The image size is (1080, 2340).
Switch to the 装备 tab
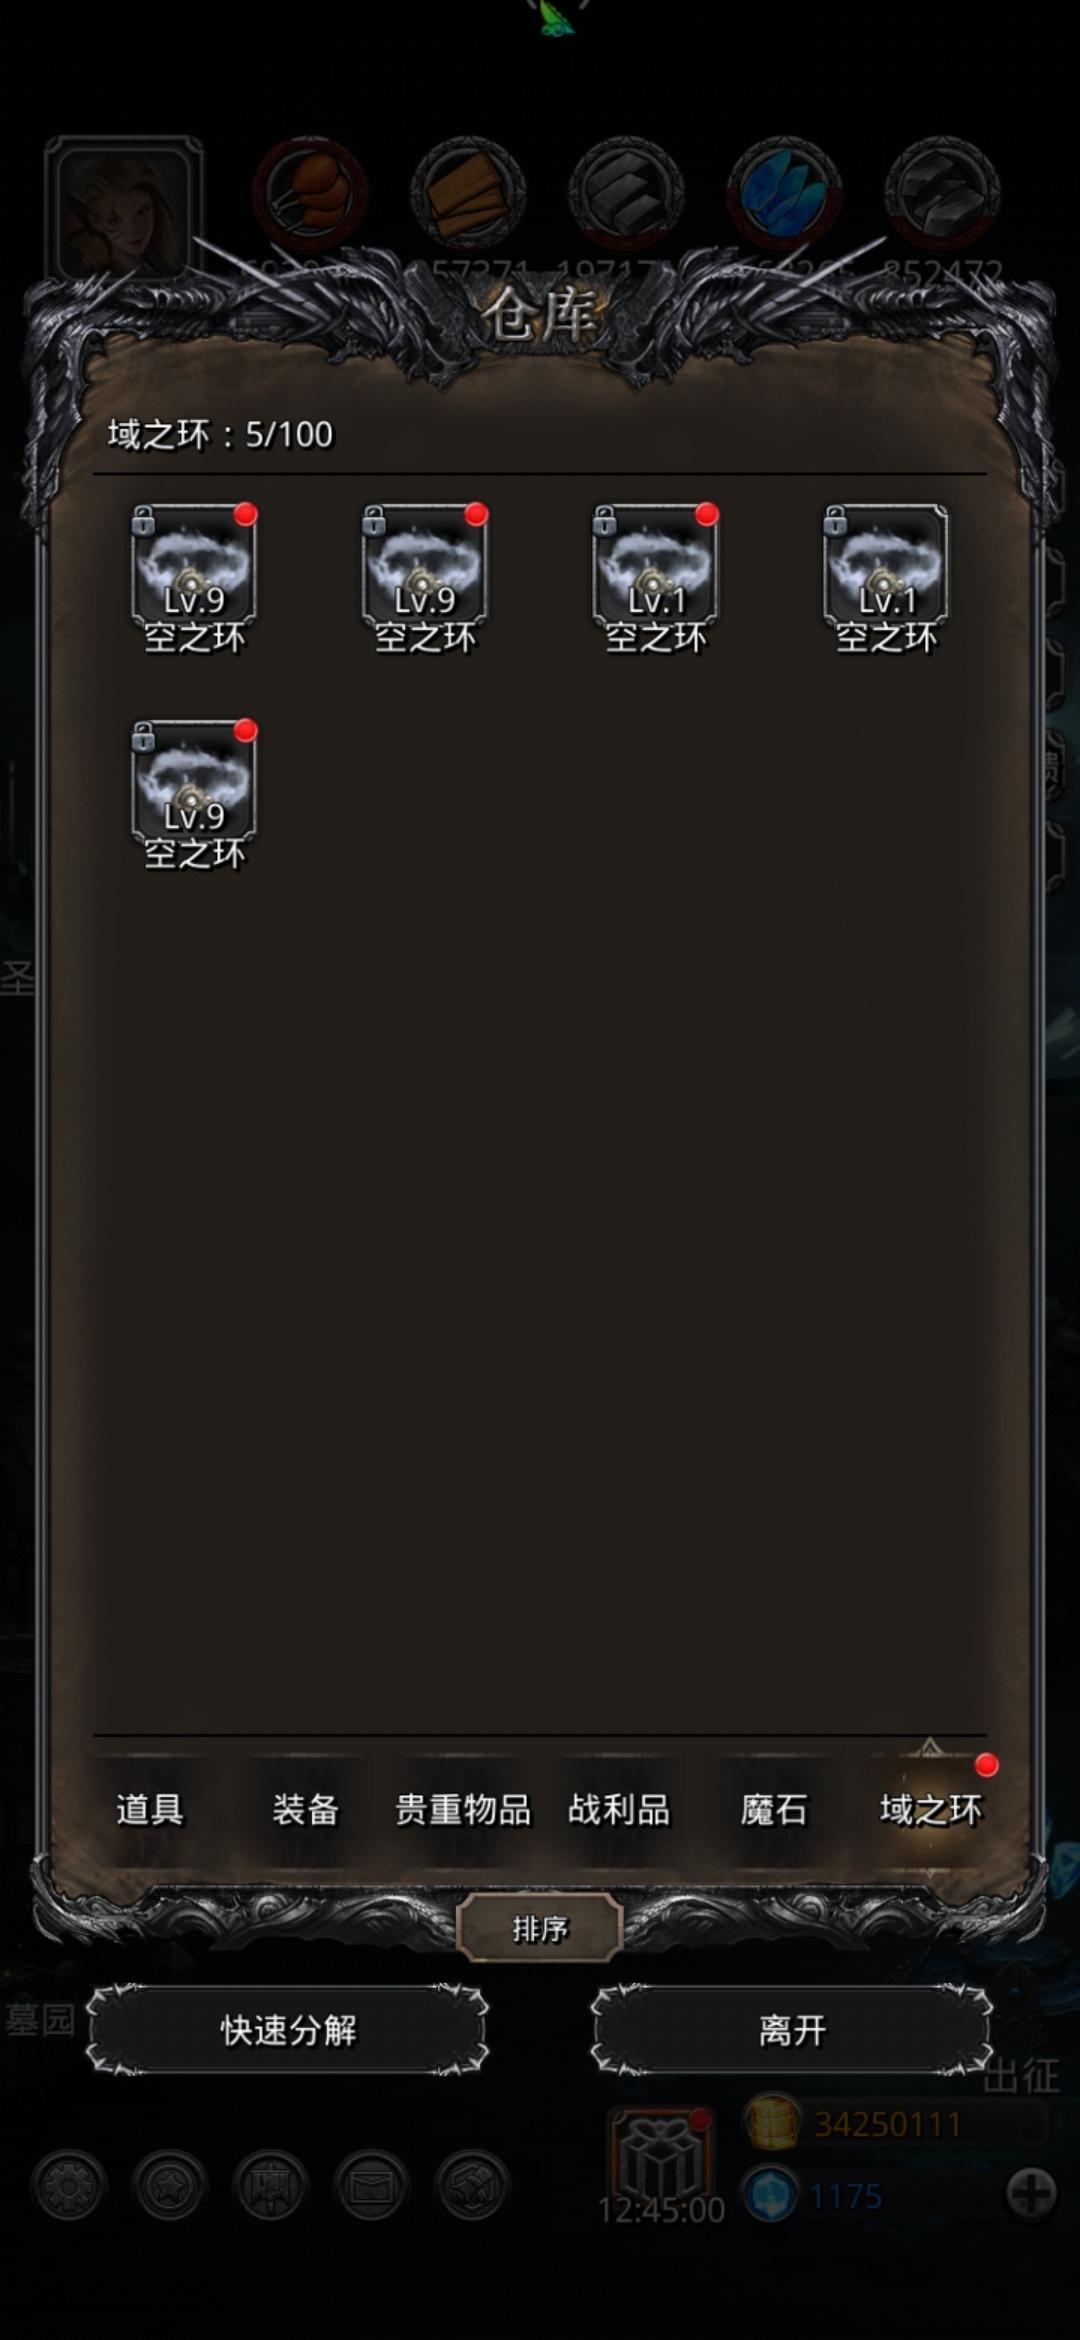tap(306, 1810)
